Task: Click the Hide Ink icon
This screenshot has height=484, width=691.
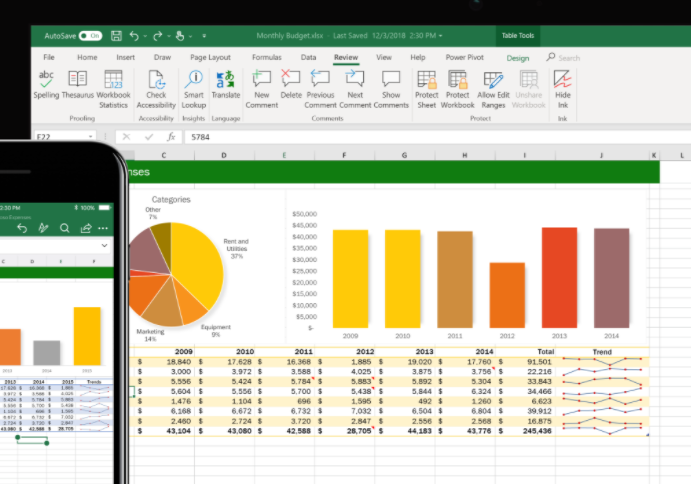Action: 563,79
